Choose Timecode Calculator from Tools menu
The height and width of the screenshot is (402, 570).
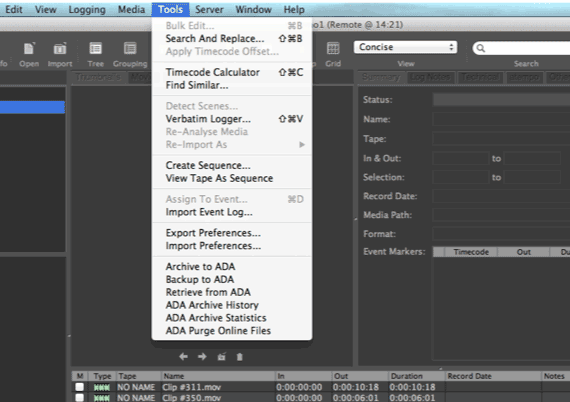click(x=213, y=72)
